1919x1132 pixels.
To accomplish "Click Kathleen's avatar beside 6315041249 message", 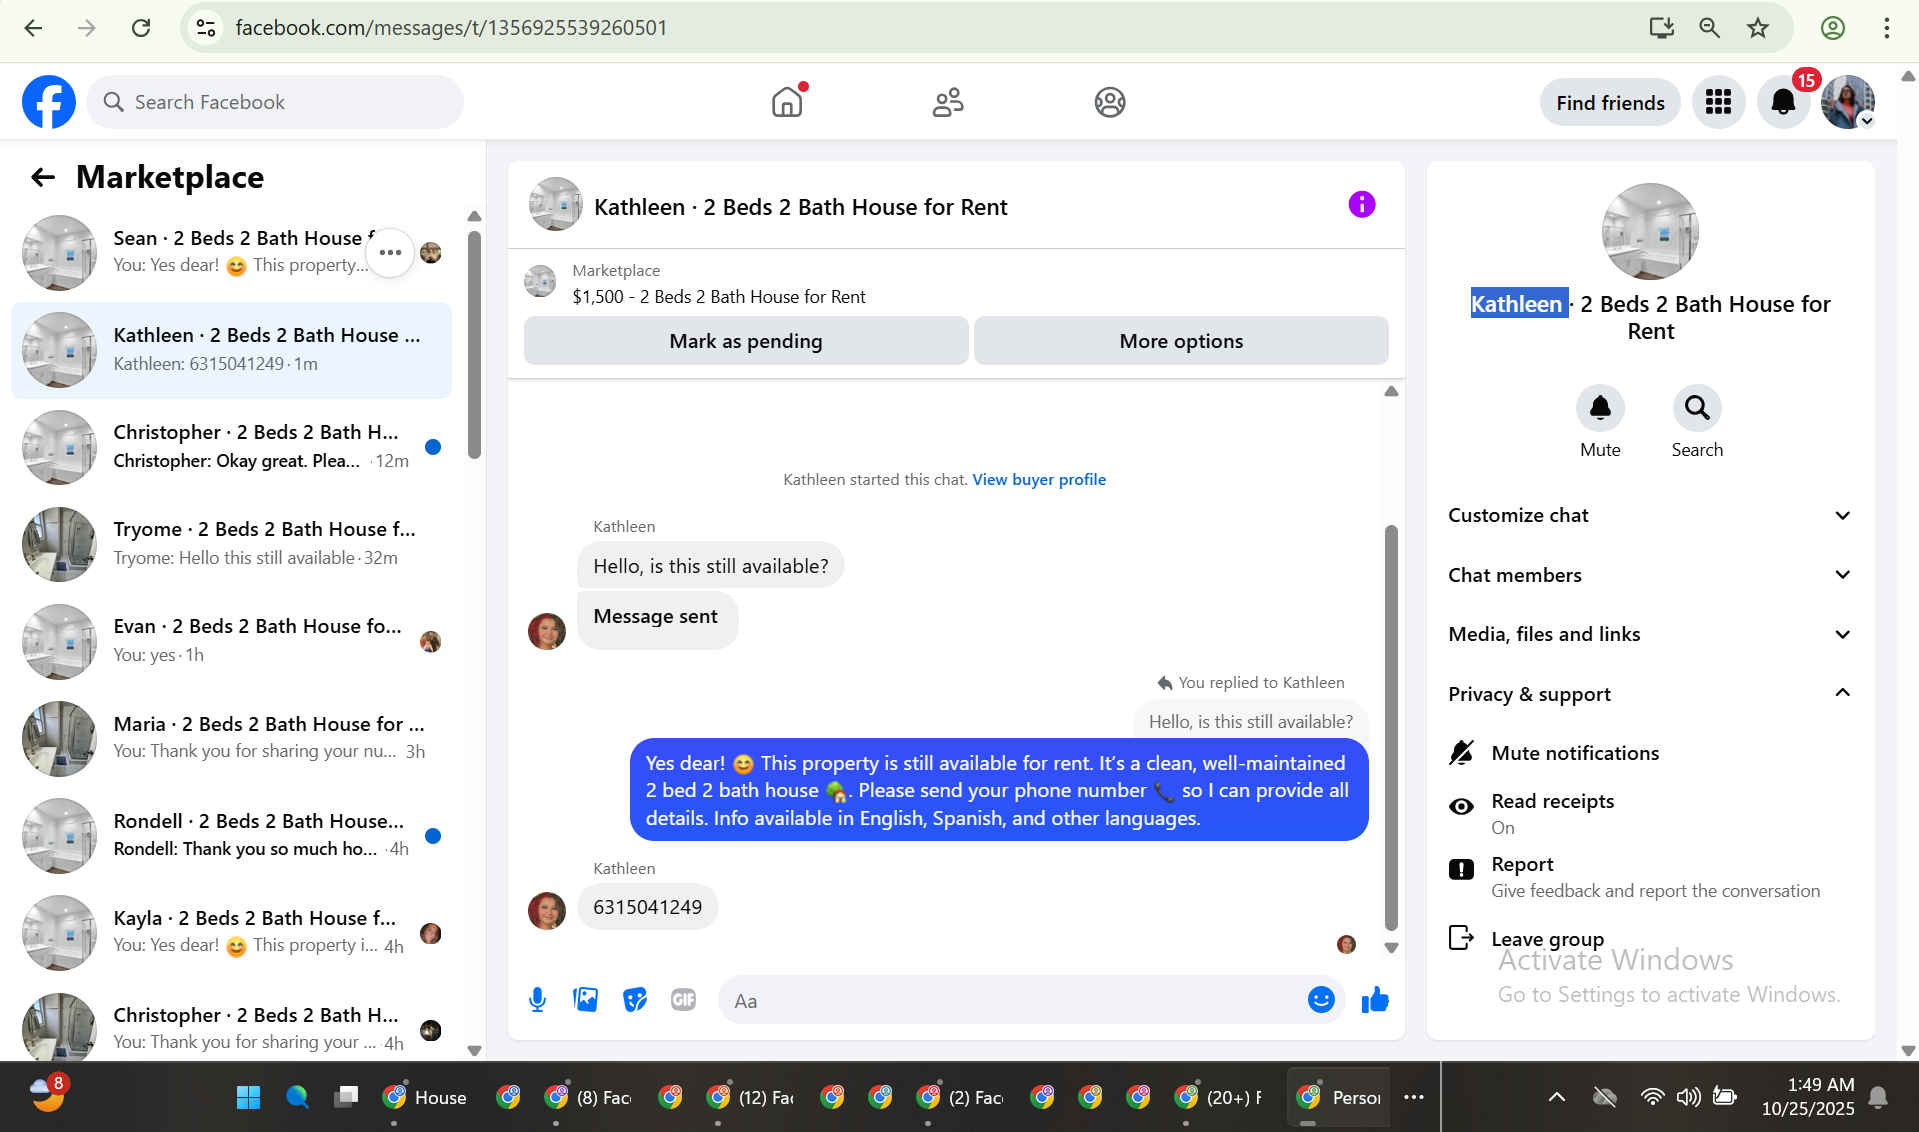I will [546, 910].
